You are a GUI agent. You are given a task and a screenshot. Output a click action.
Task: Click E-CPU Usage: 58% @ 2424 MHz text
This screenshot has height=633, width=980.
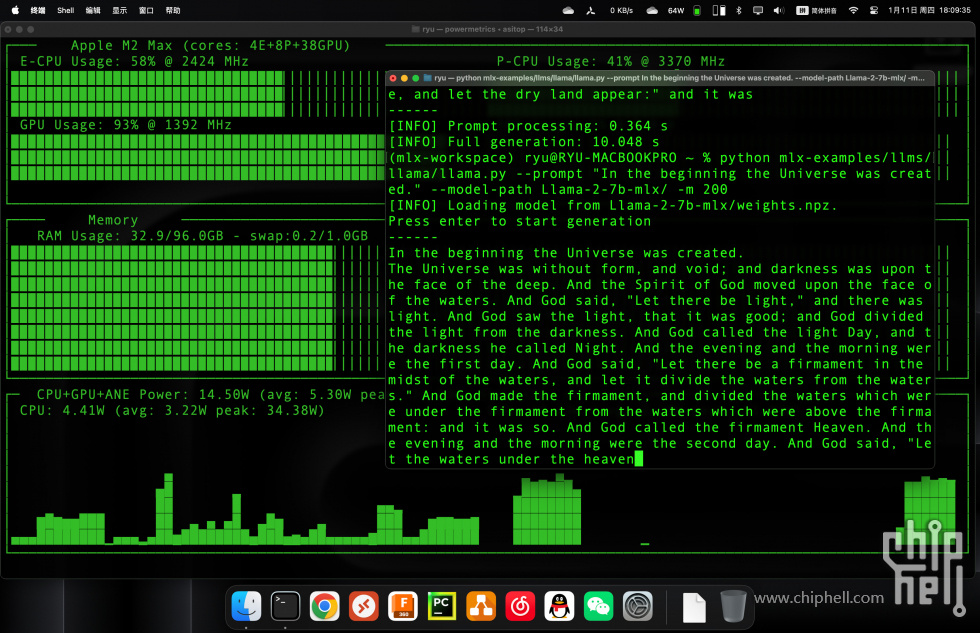point(134,61)
